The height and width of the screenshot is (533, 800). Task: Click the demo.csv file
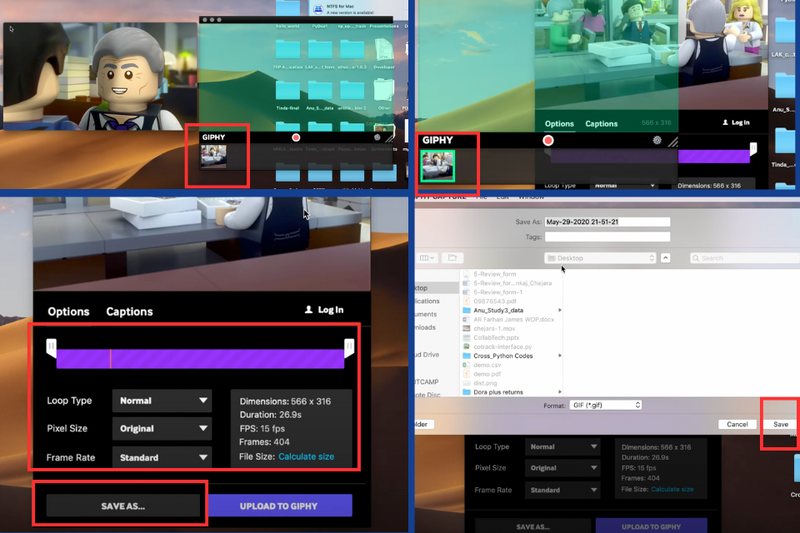(487, 365)
